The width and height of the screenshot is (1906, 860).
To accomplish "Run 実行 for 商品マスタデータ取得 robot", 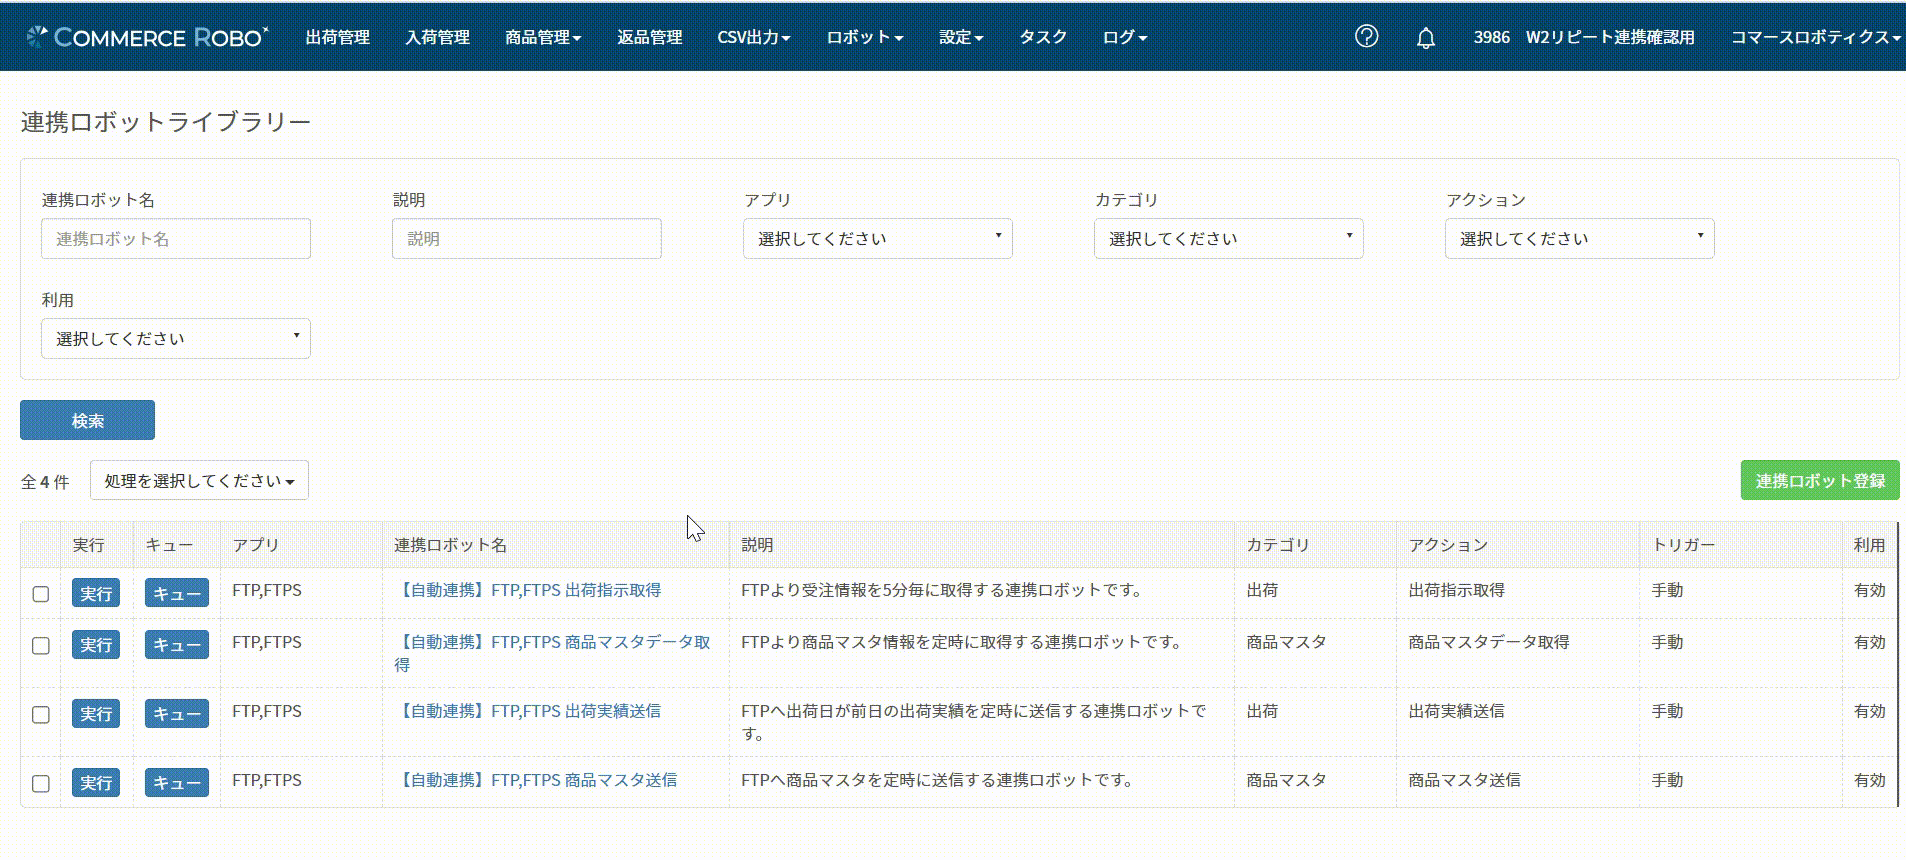I will pos(96,645).
